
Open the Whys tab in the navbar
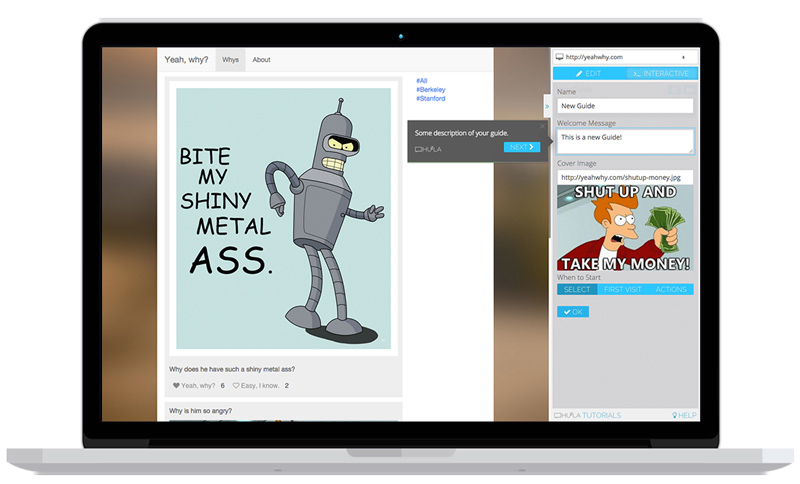point(230,60)
